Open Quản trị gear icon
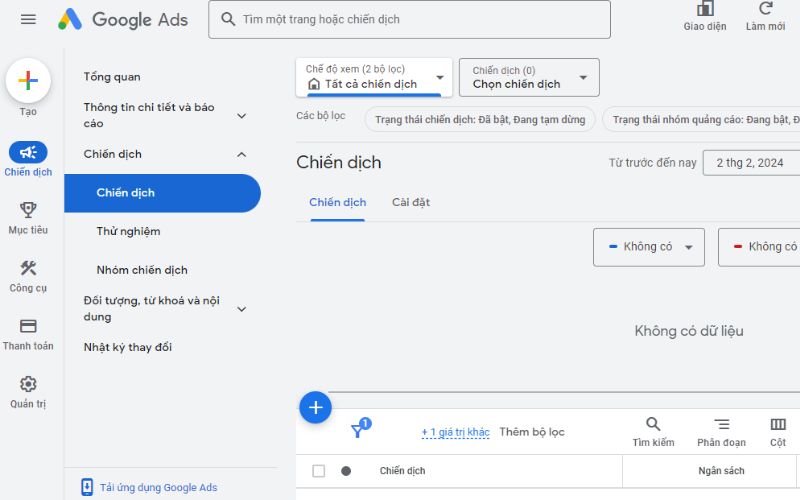The width and height of the screenshot is (800, 500). 28,384
